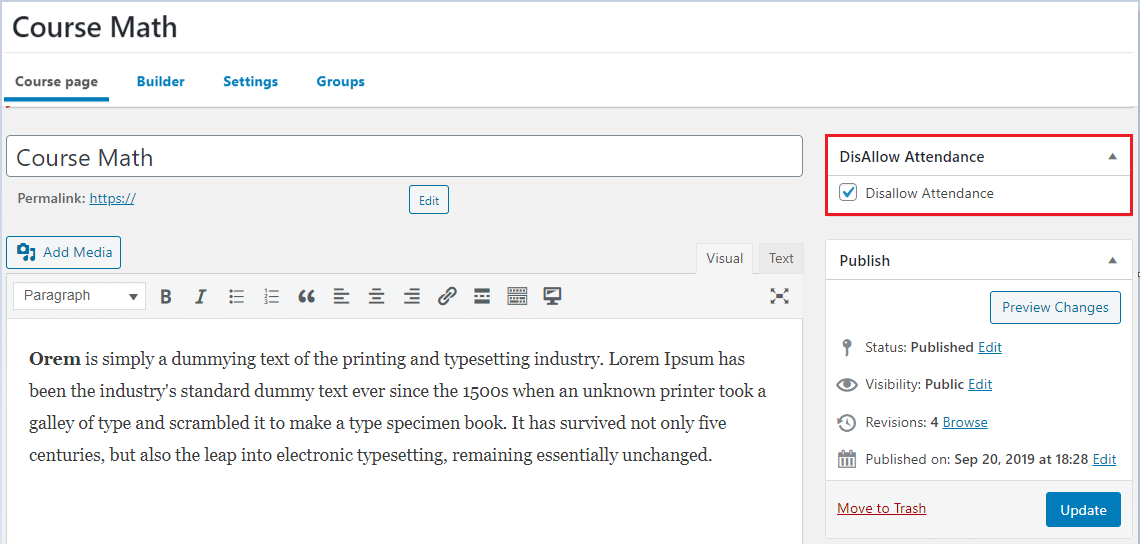1140x544 pixels.
Task: Switch to the Course page tab
Action: point(57,81)
